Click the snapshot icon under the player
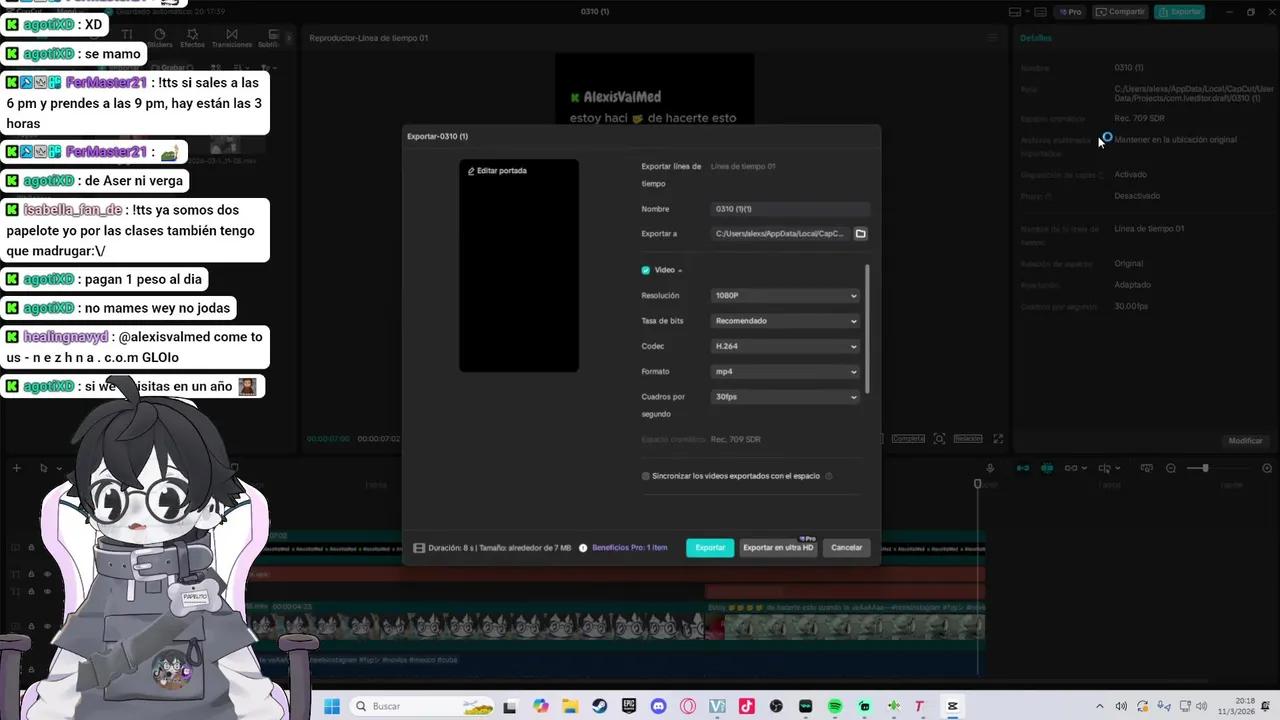Screen dimensions: 1280x720 (939, 439)
